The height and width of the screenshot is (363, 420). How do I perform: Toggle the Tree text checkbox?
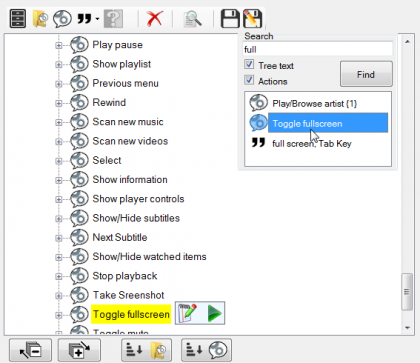point(249,64)
